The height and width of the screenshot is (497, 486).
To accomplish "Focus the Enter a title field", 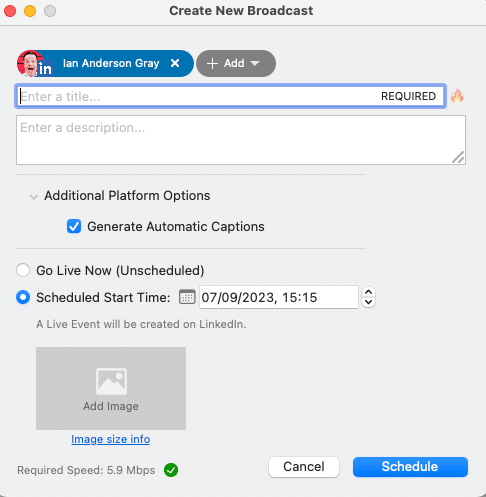I will point(230,96).
